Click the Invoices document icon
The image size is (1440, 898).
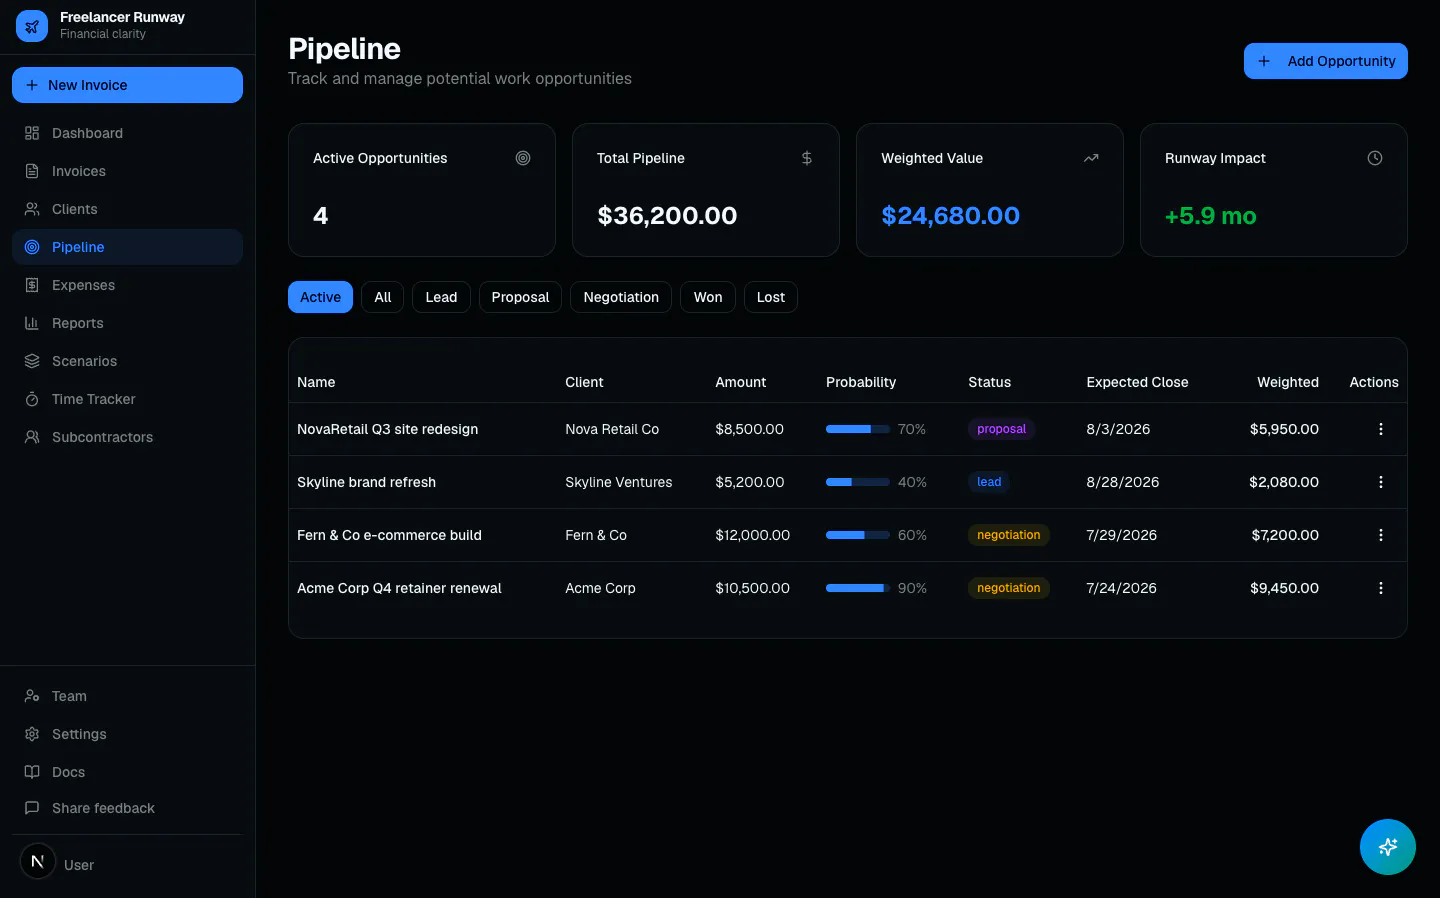click(32, 171)
